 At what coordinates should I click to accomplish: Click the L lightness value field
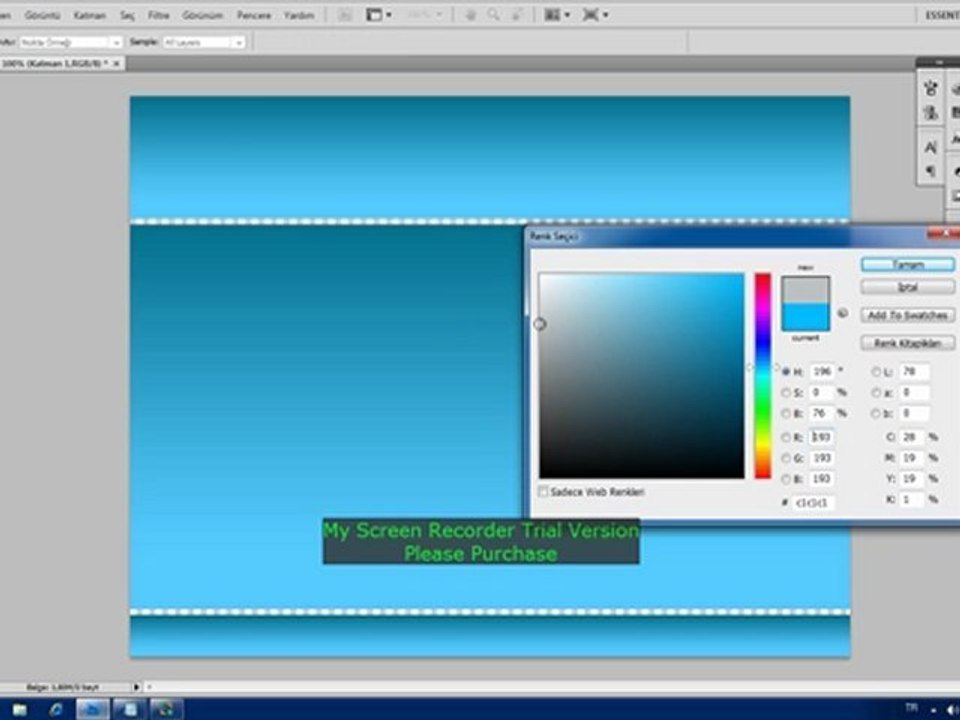(914, 372)
